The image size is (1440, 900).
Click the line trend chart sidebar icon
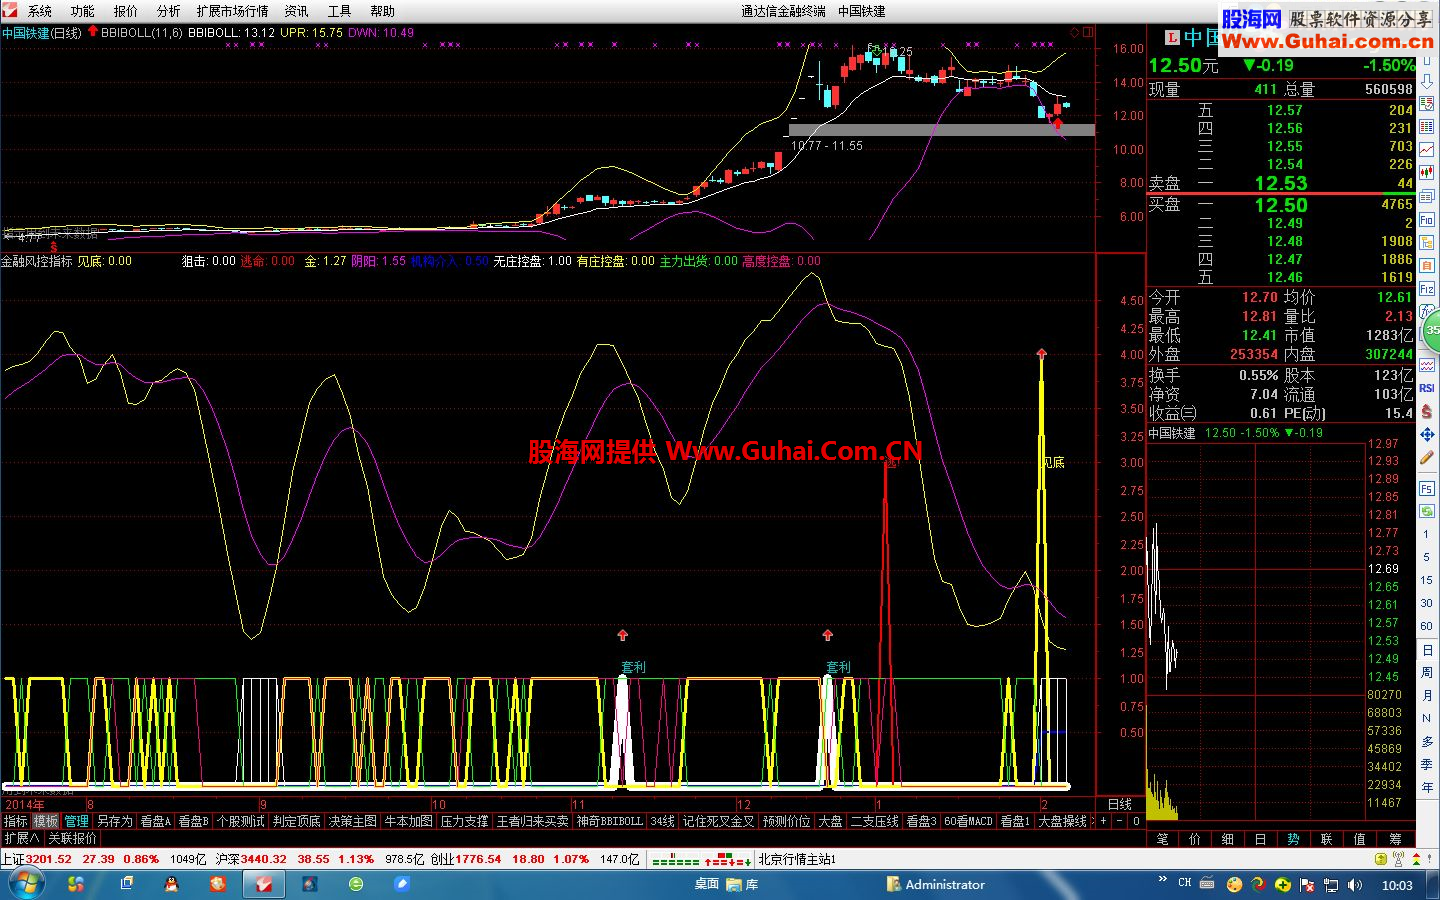click(1427, 149)
